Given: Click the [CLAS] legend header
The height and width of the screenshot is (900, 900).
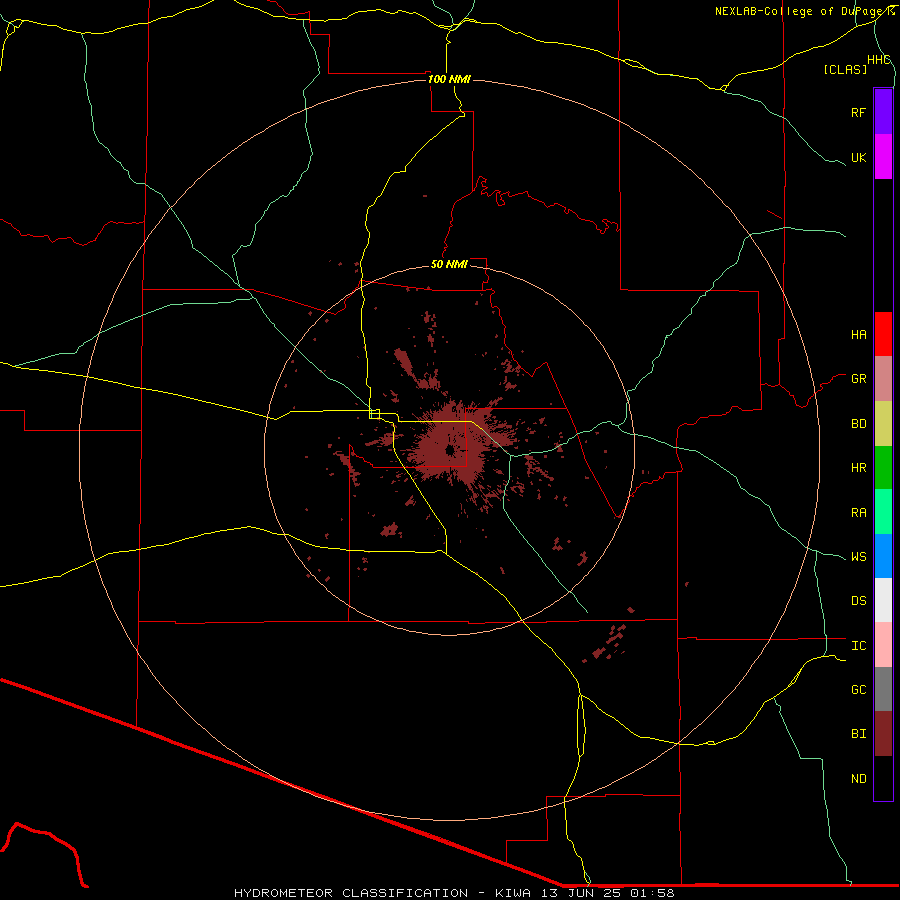Looking at the screenshot, I should (x=845, y=69).
